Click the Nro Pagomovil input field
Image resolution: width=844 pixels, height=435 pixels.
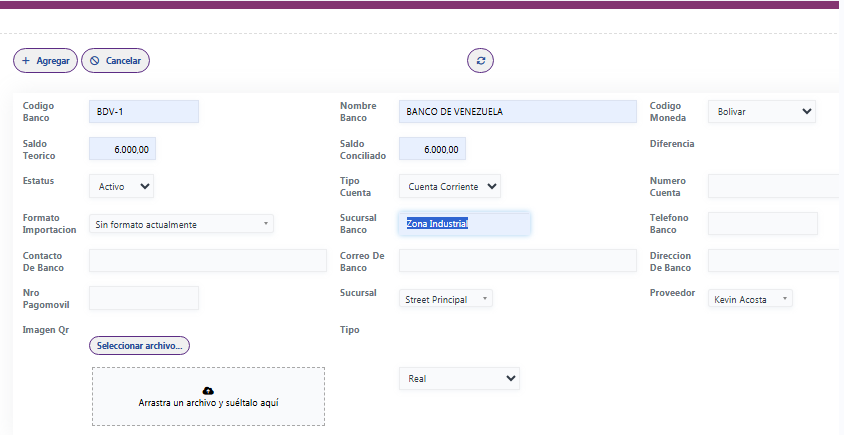point(144,298)
